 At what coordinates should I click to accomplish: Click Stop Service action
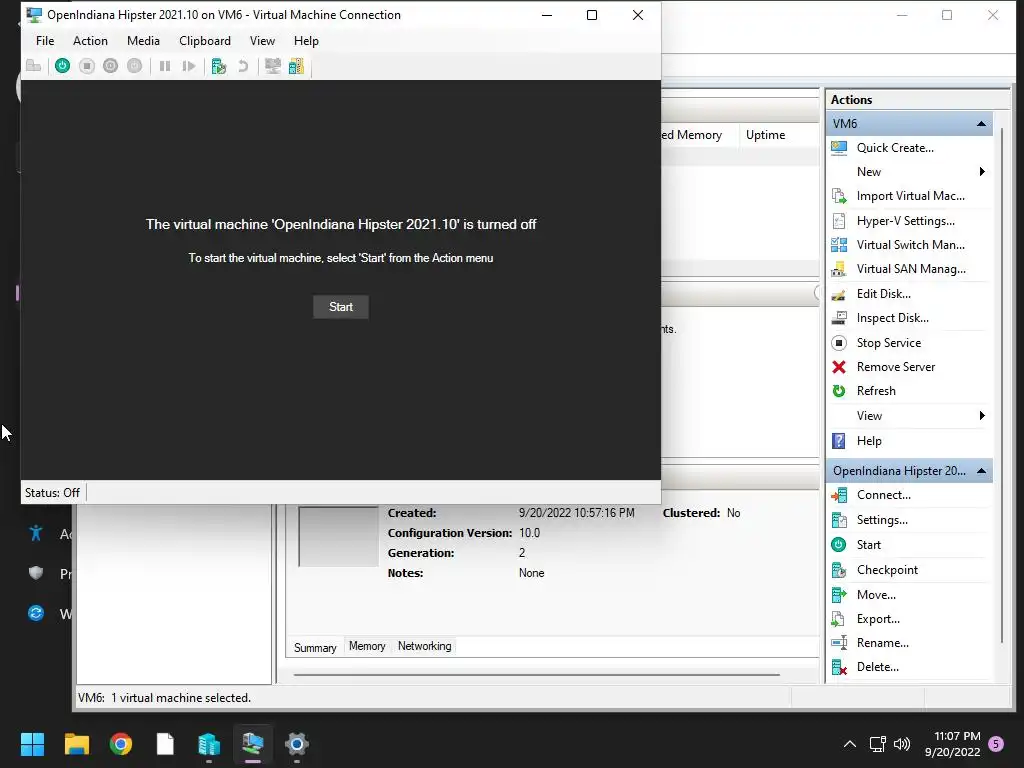pyautogui.click(x=888, y=343)
